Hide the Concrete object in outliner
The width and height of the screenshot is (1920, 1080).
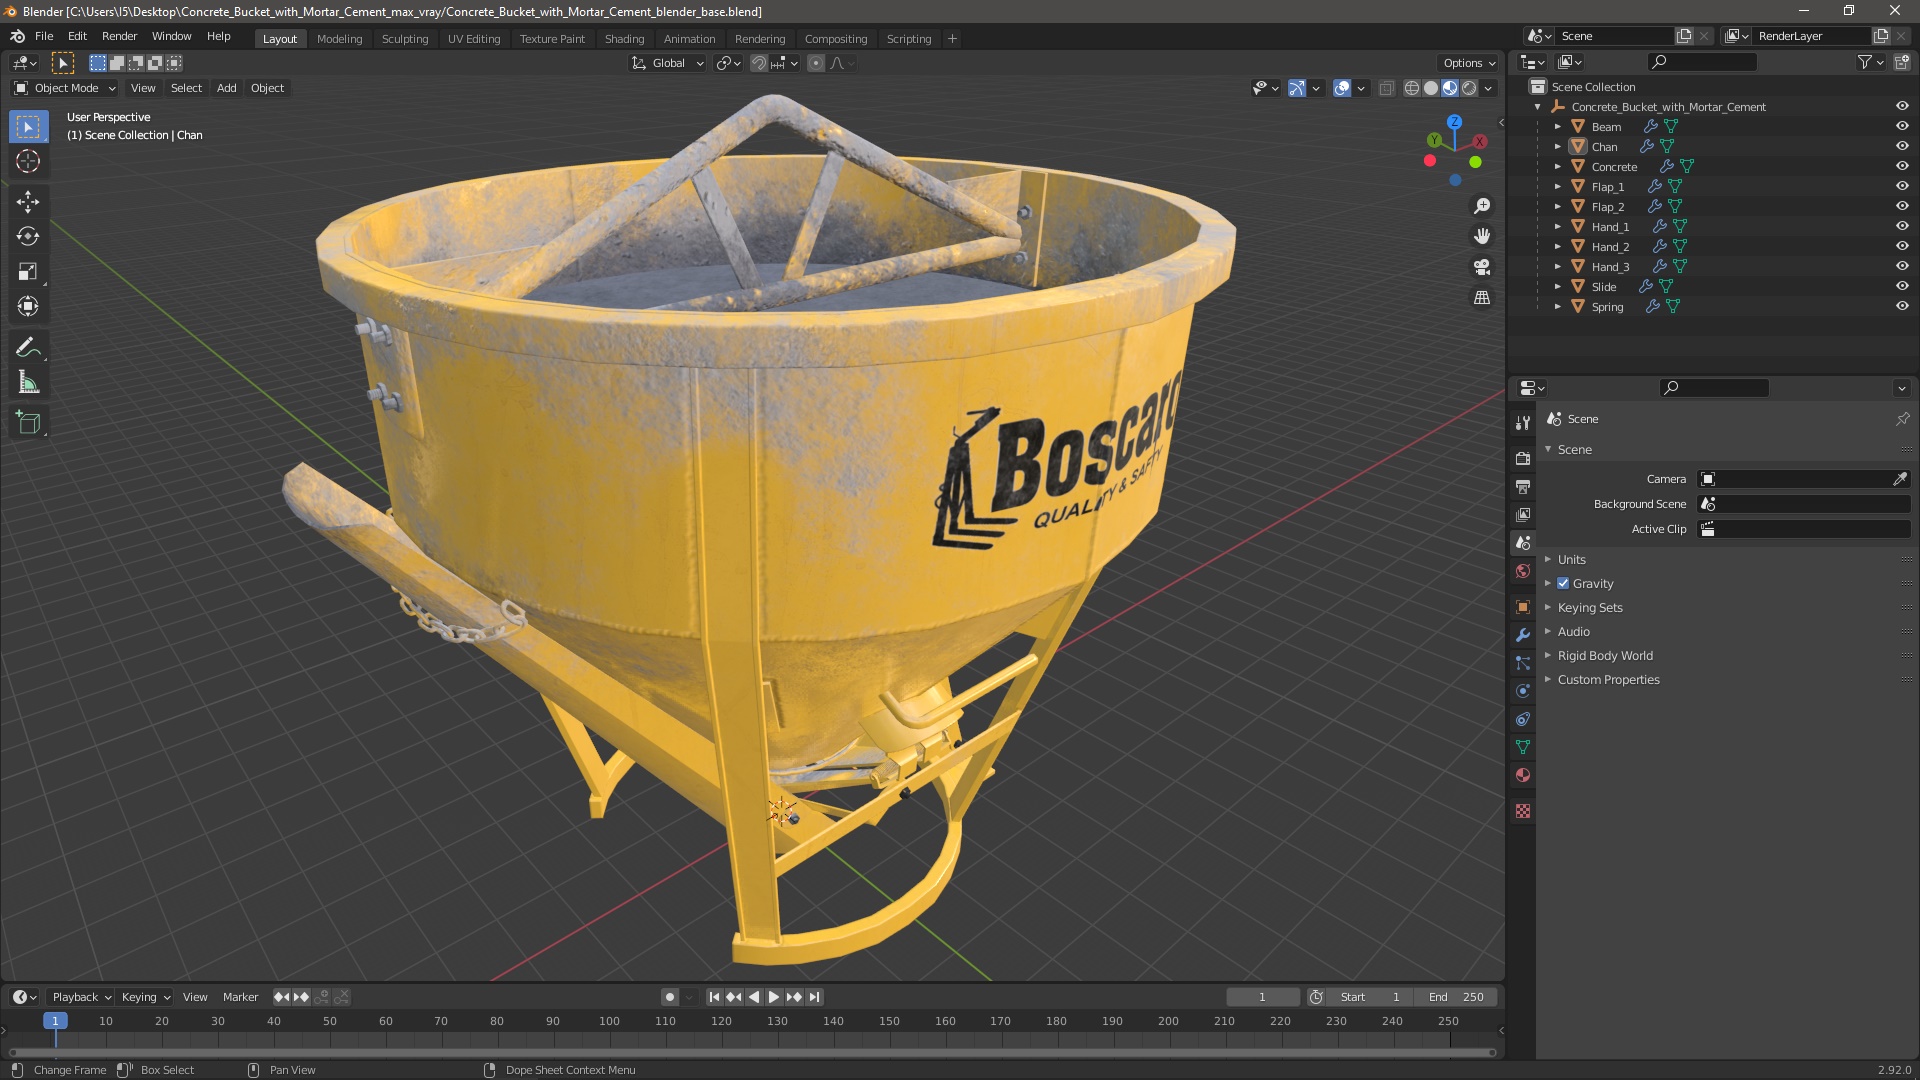click(x=1902, y=166)
